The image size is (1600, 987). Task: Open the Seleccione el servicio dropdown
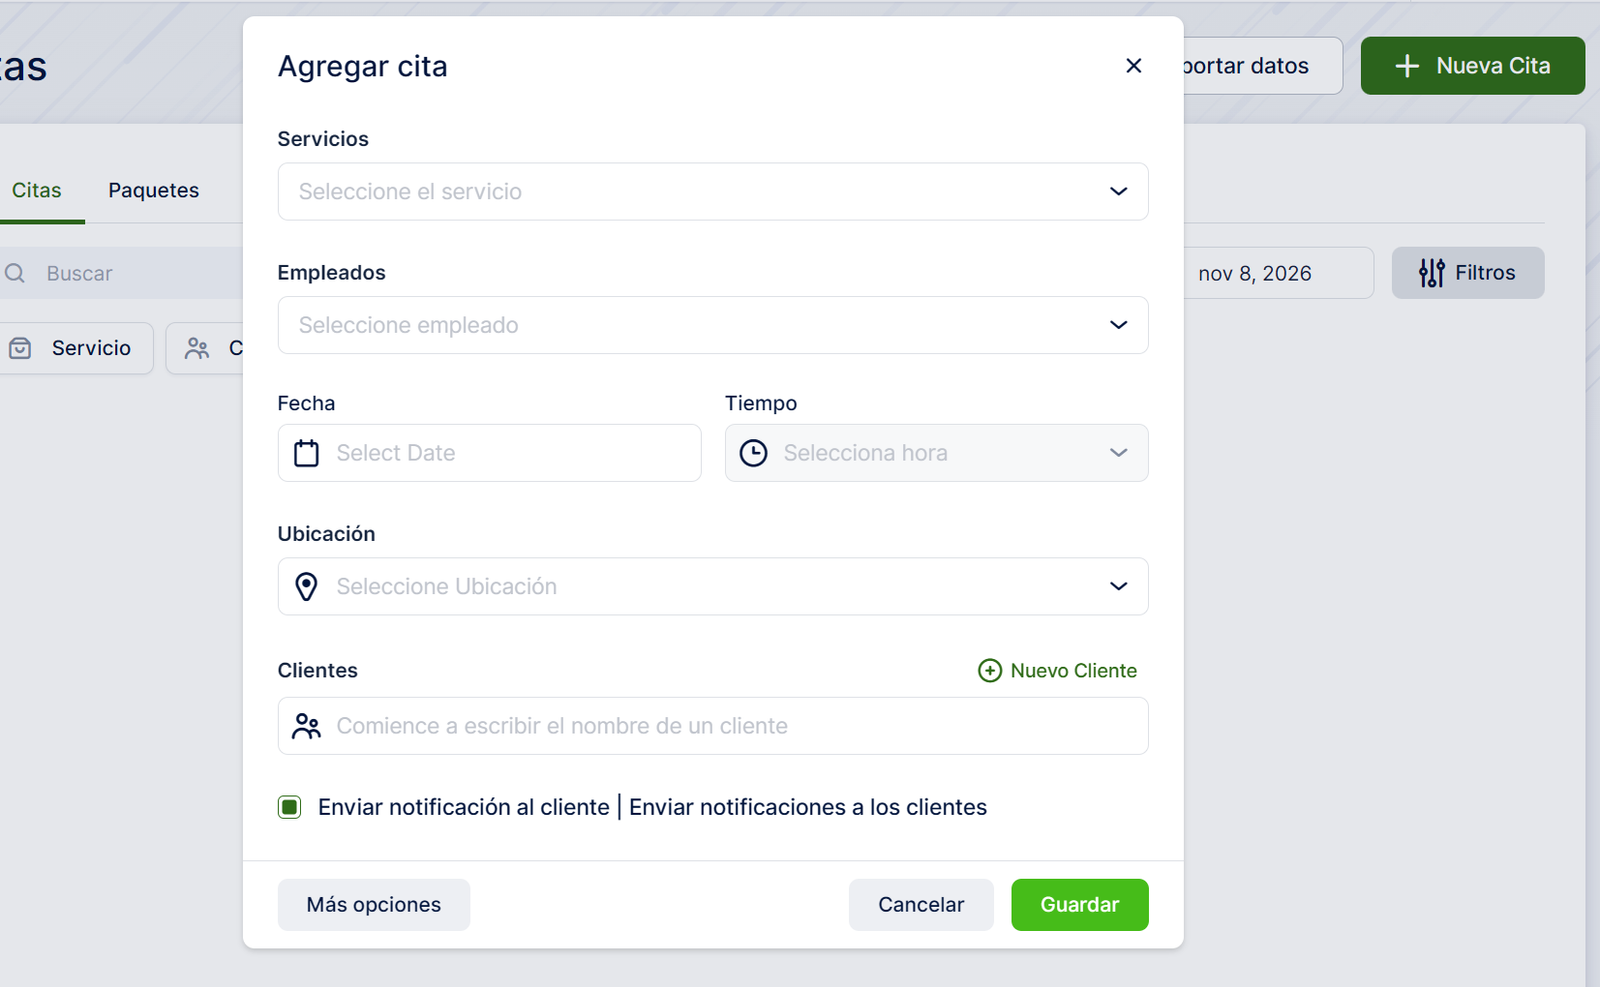[x=712, y=192]
